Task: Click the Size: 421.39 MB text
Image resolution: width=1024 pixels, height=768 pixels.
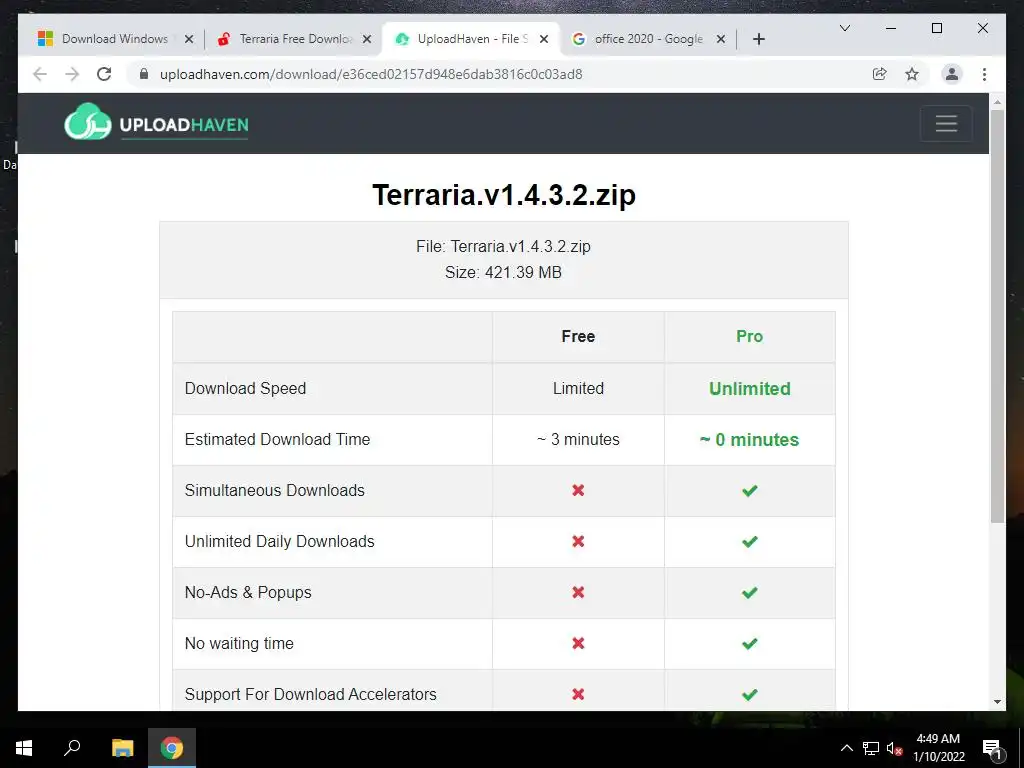Action: point(504,272)
